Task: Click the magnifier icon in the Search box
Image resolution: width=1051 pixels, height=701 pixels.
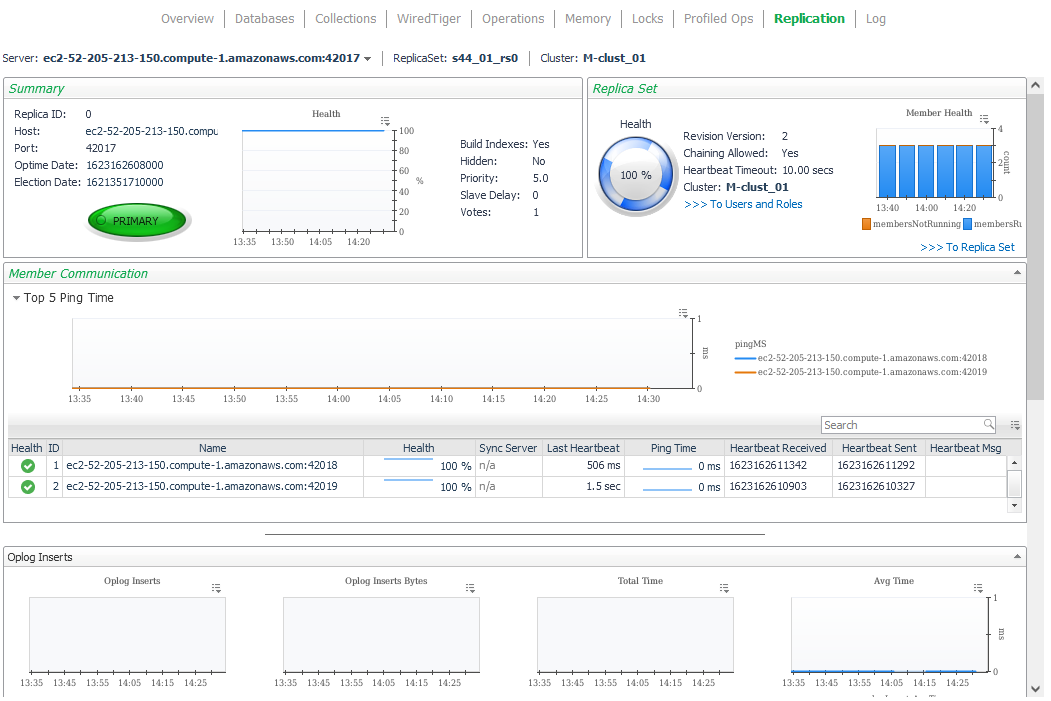Action: [988, 425]
